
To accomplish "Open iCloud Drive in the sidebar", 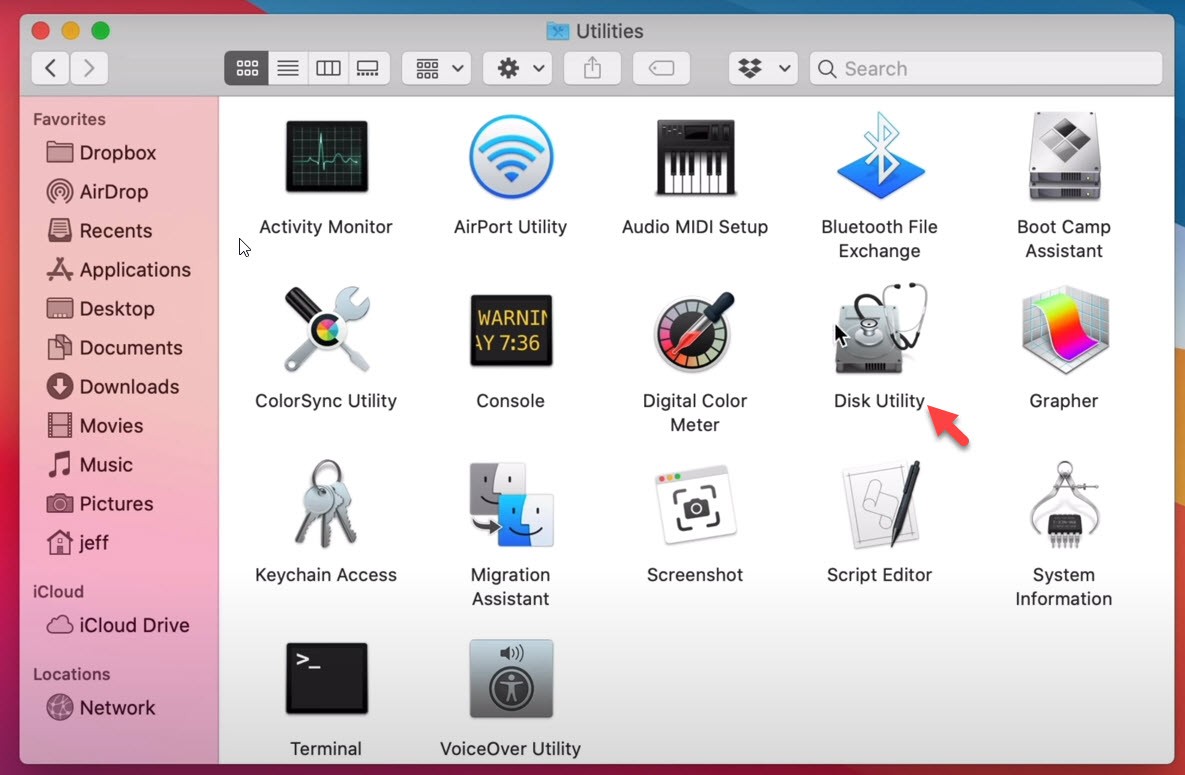I will [x=118, y=625].
